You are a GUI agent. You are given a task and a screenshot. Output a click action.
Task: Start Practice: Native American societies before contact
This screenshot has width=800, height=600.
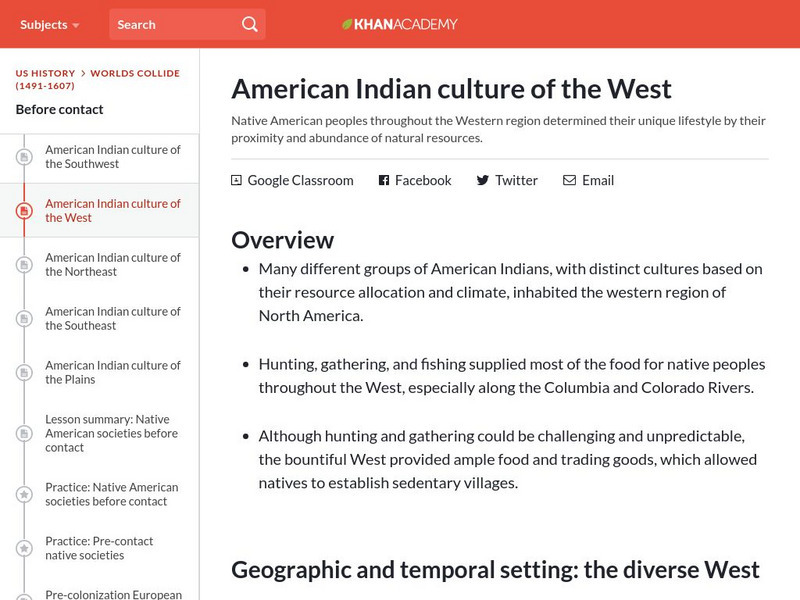coord(112,494)
